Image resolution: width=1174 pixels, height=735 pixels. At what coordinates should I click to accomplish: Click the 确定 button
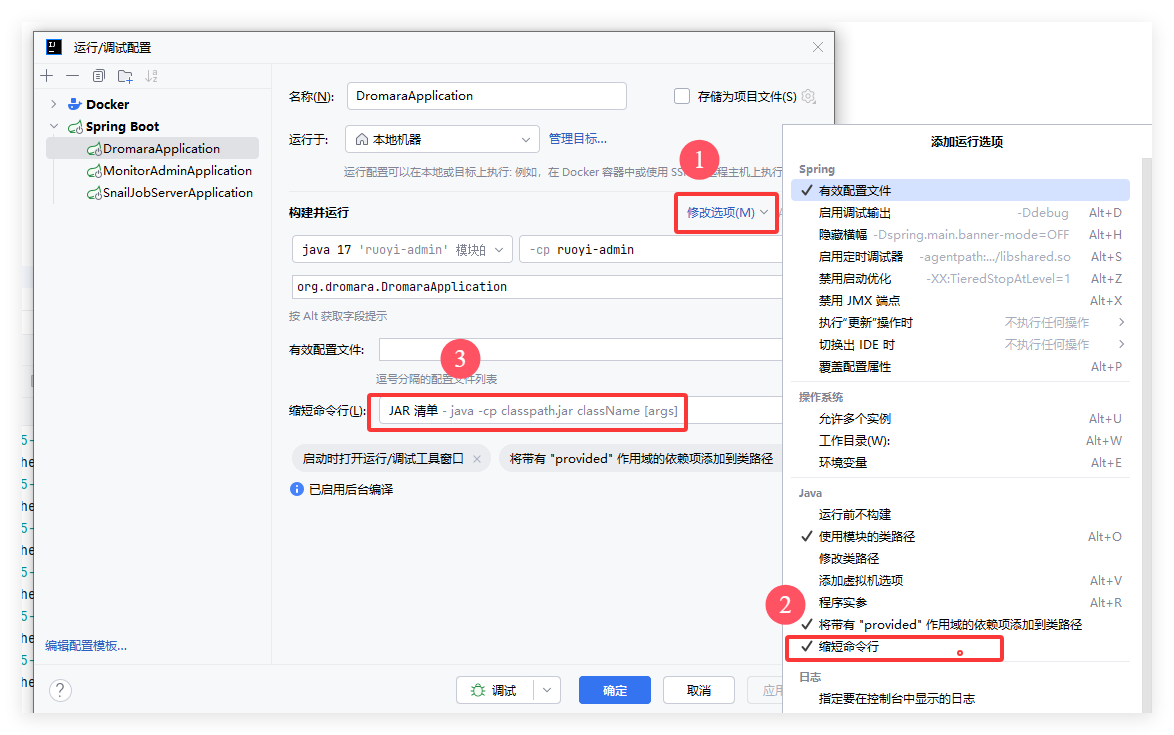[x=614, y=690]
